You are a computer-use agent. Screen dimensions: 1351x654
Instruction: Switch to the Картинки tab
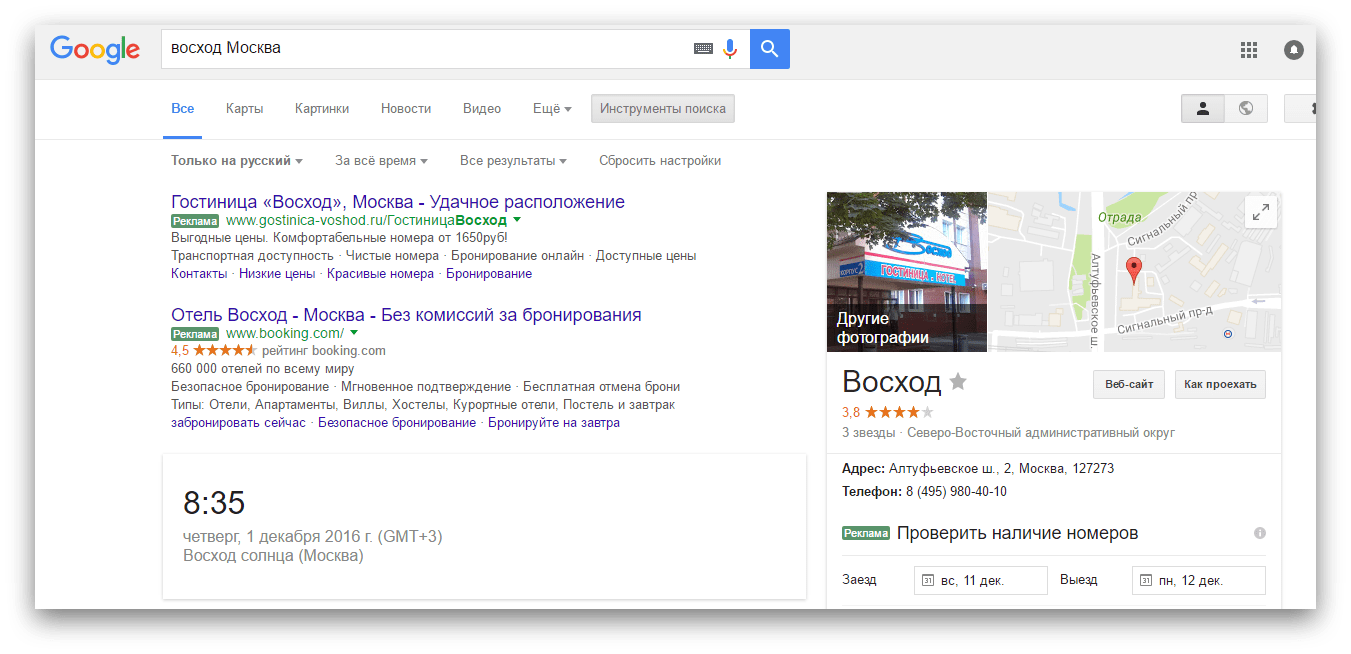point(322,108)
